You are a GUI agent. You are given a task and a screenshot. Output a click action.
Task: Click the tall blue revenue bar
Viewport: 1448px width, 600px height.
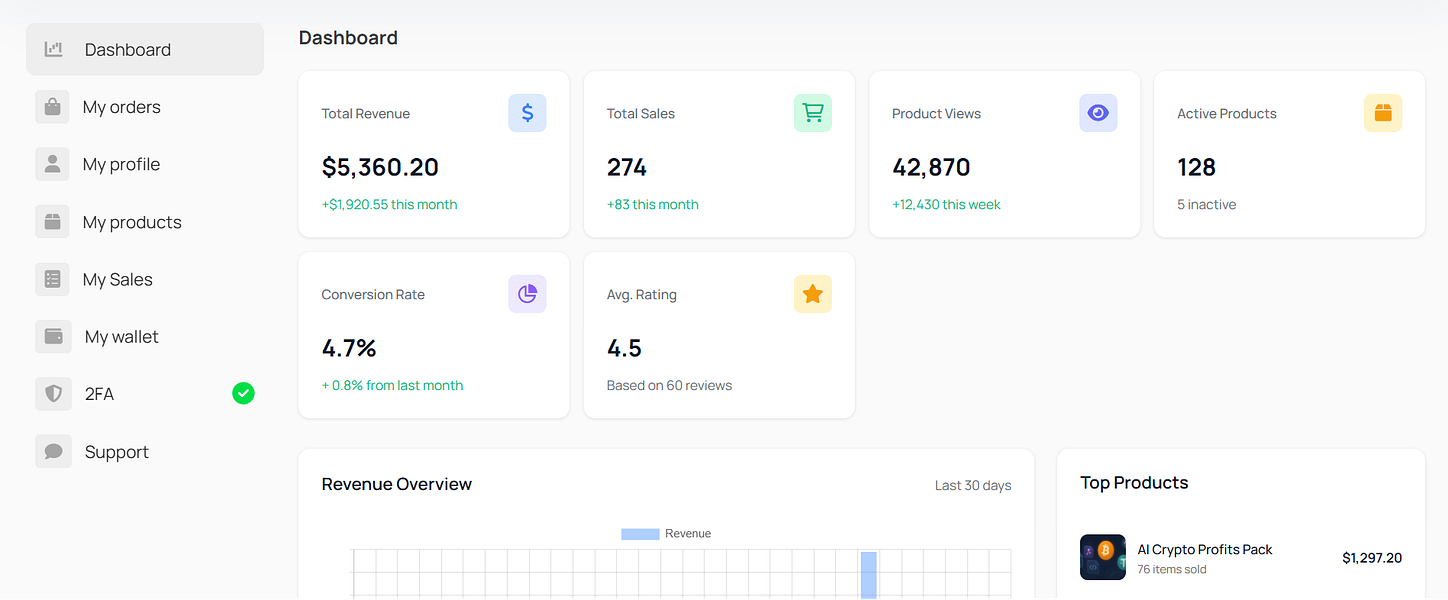(869, 575)
